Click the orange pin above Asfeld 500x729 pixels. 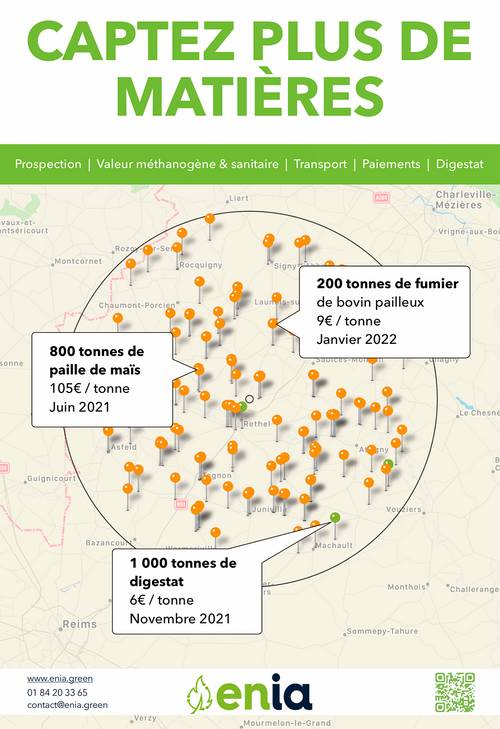point(108,431)
